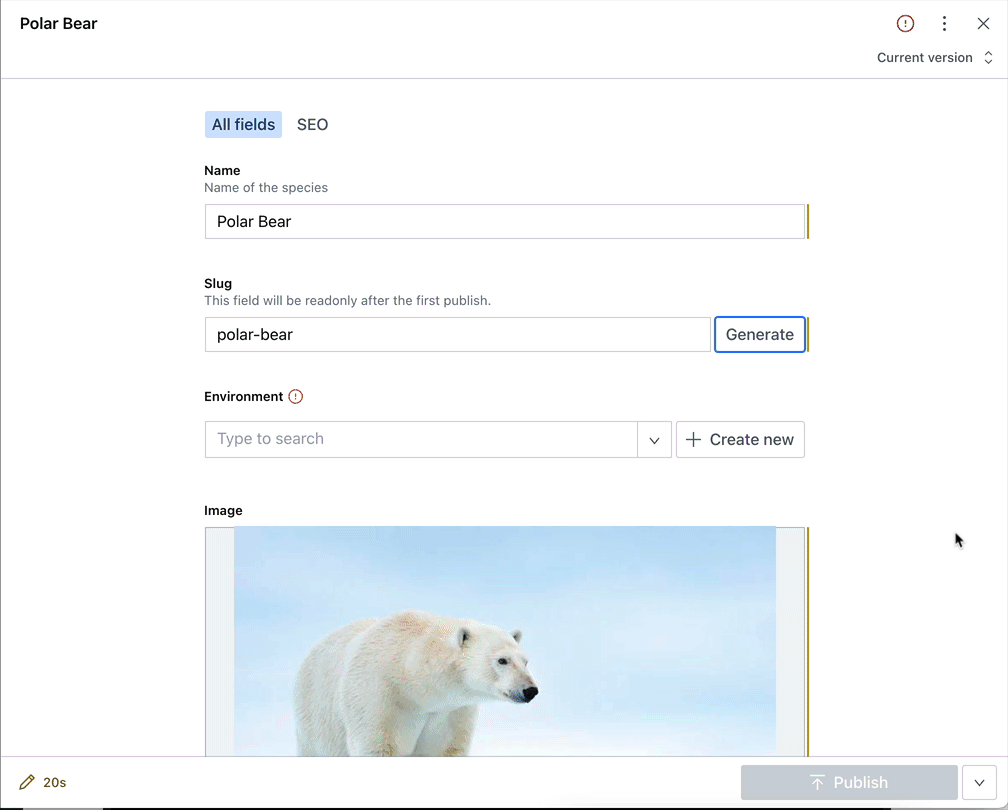
Task: Create a new Environment reference
Action: pos(740,440)
